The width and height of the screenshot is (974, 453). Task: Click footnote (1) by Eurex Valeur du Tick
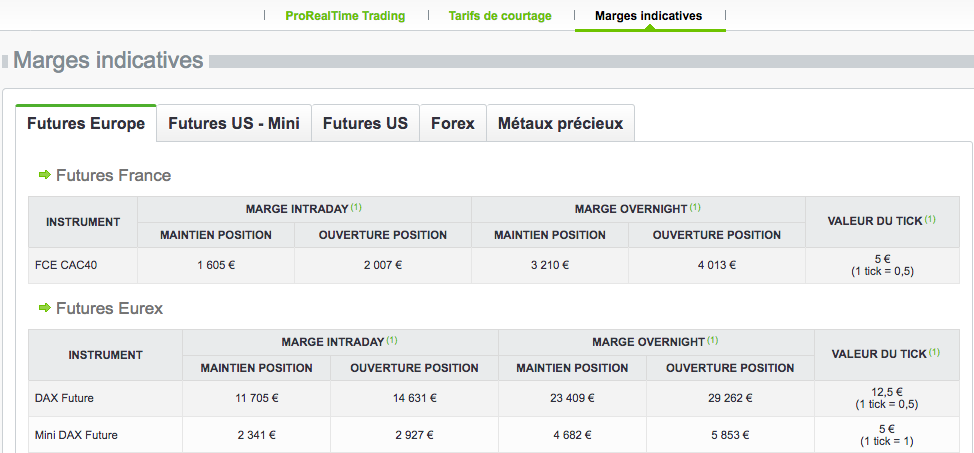934,353
